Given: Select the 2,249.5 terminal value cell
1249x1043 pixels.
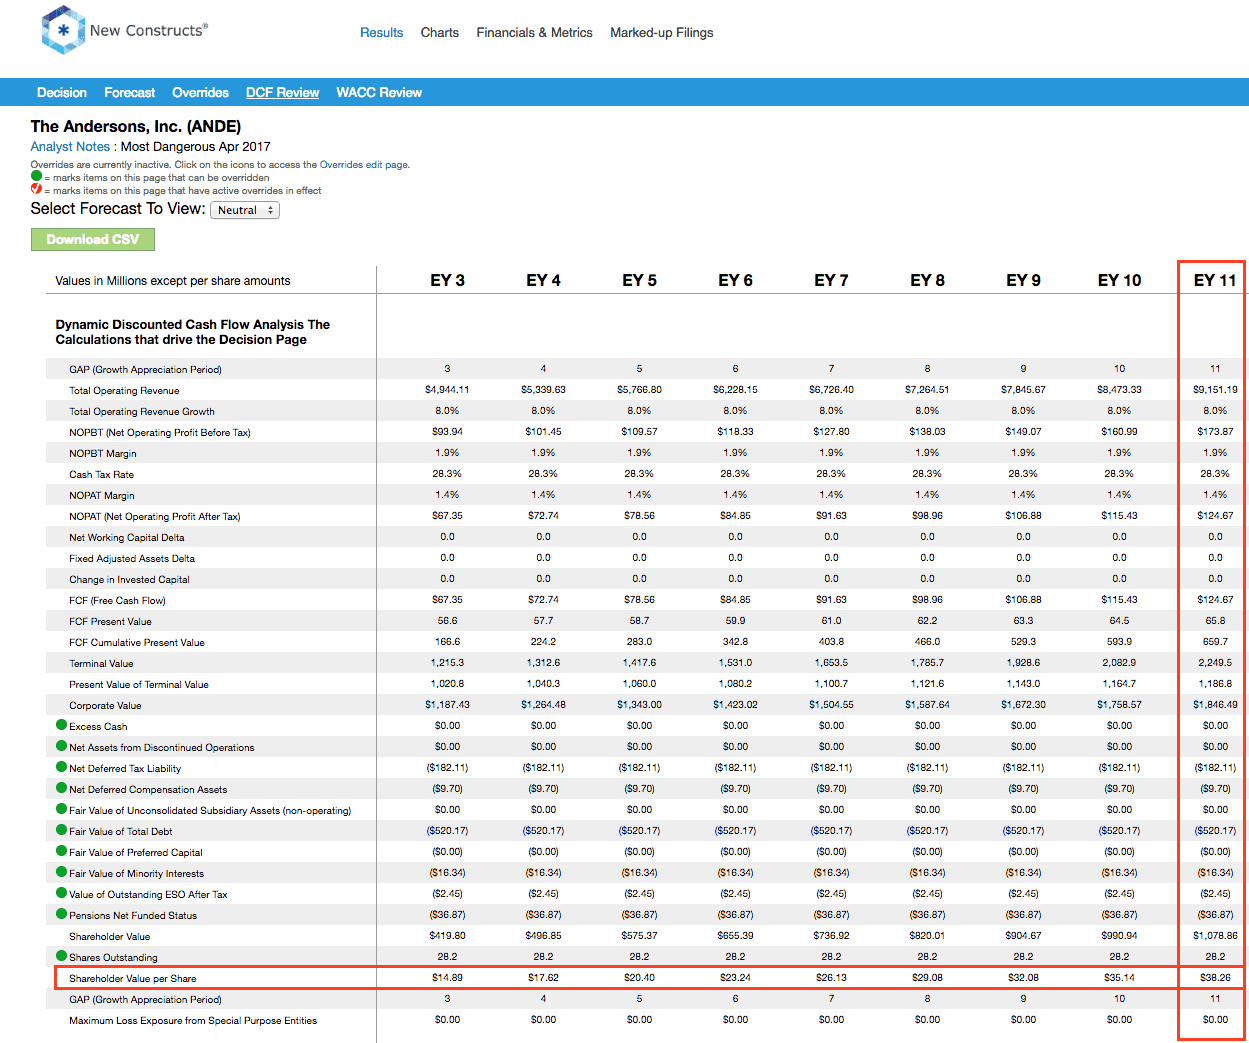Looking at the screenshot, I should tap(1215, 663).
